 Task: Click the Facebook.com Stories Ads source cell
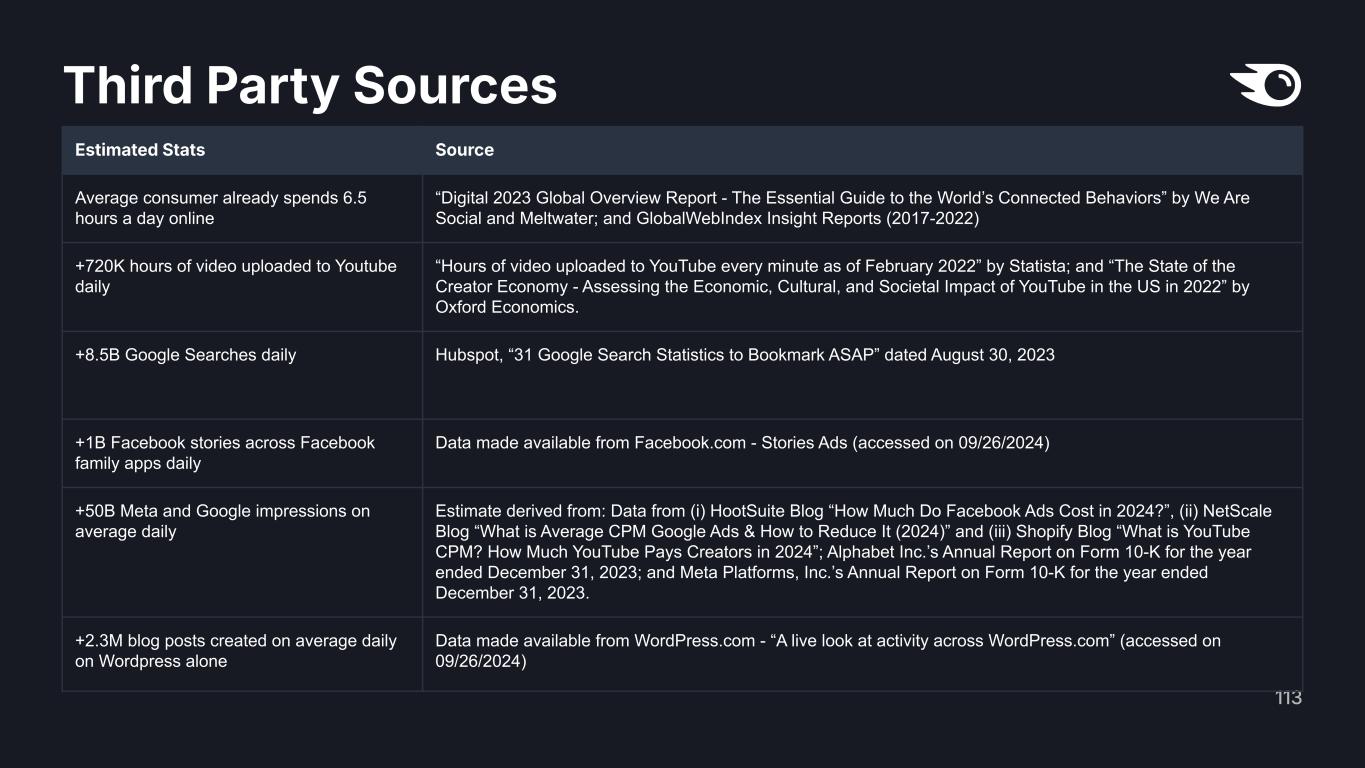(862, 453)
